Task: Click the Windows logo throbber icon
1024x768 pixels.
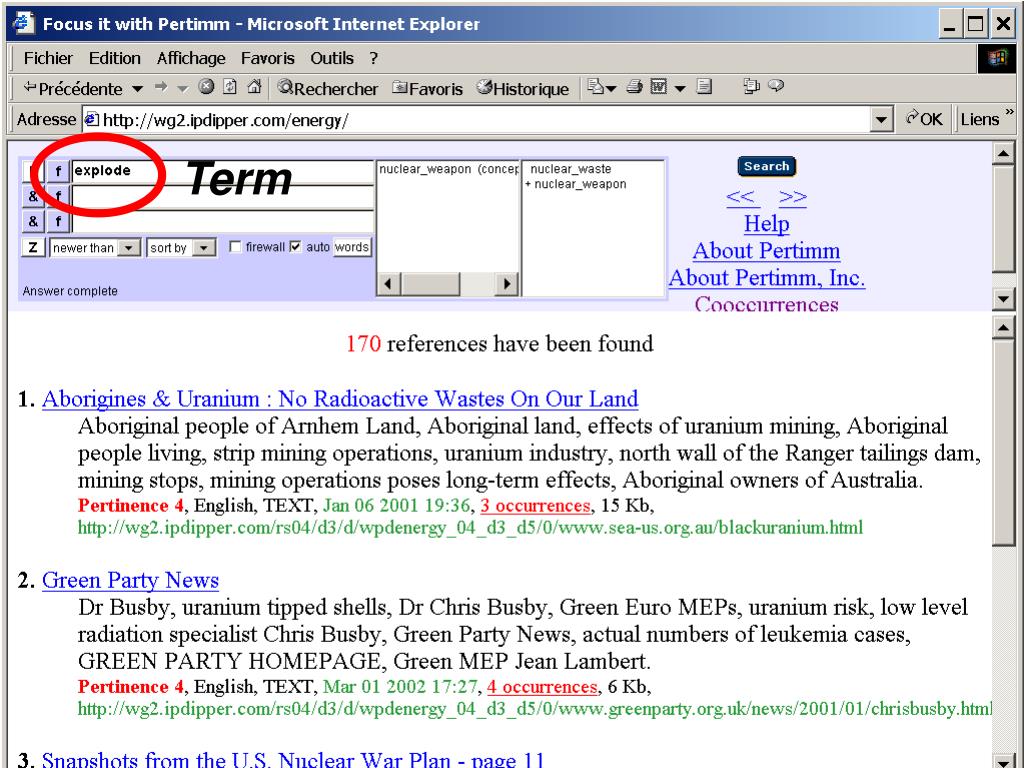Action: pos(997,58)
